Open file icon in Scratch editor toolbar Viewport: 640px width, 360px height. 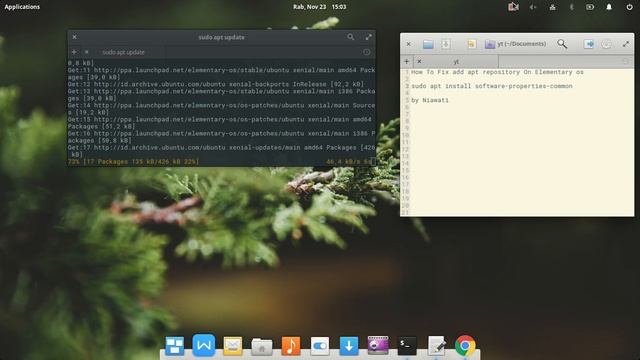point(428,44)
